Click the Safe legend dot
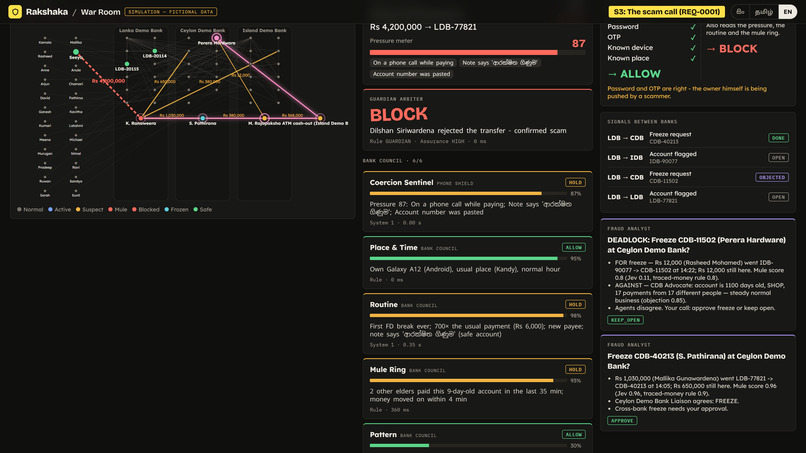This screenshot has width=806, height=453. pos(195,209)
